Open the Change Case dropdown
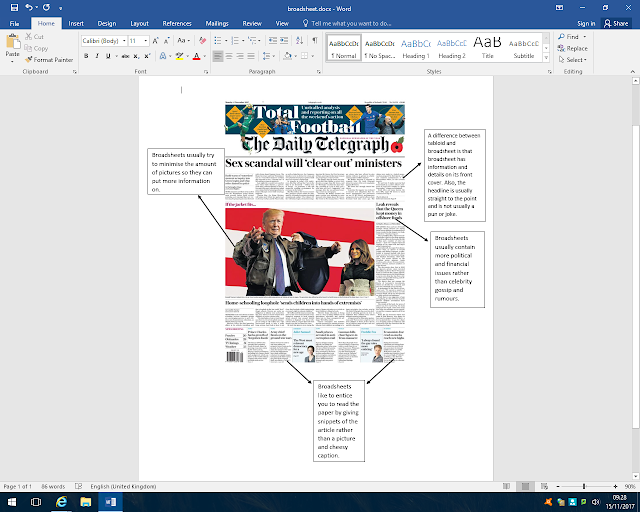 pos(183,40)
